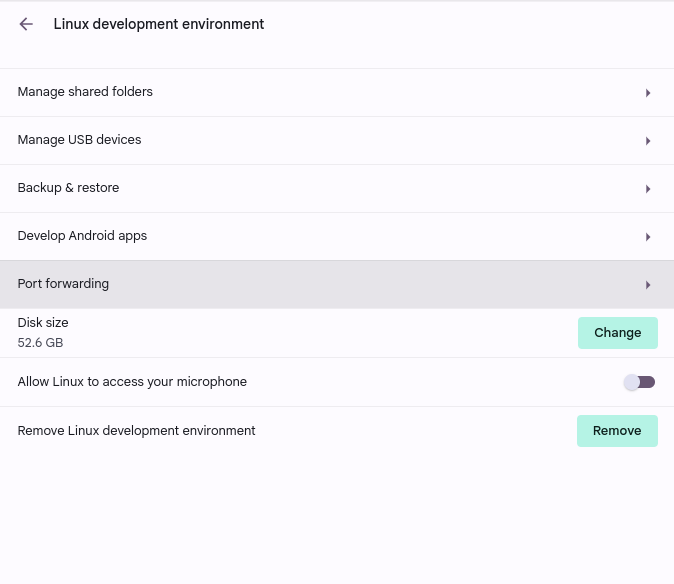Screen dimensions: 674x584
Task: Click the Backup & restore arrow icon
Action: 648,189
